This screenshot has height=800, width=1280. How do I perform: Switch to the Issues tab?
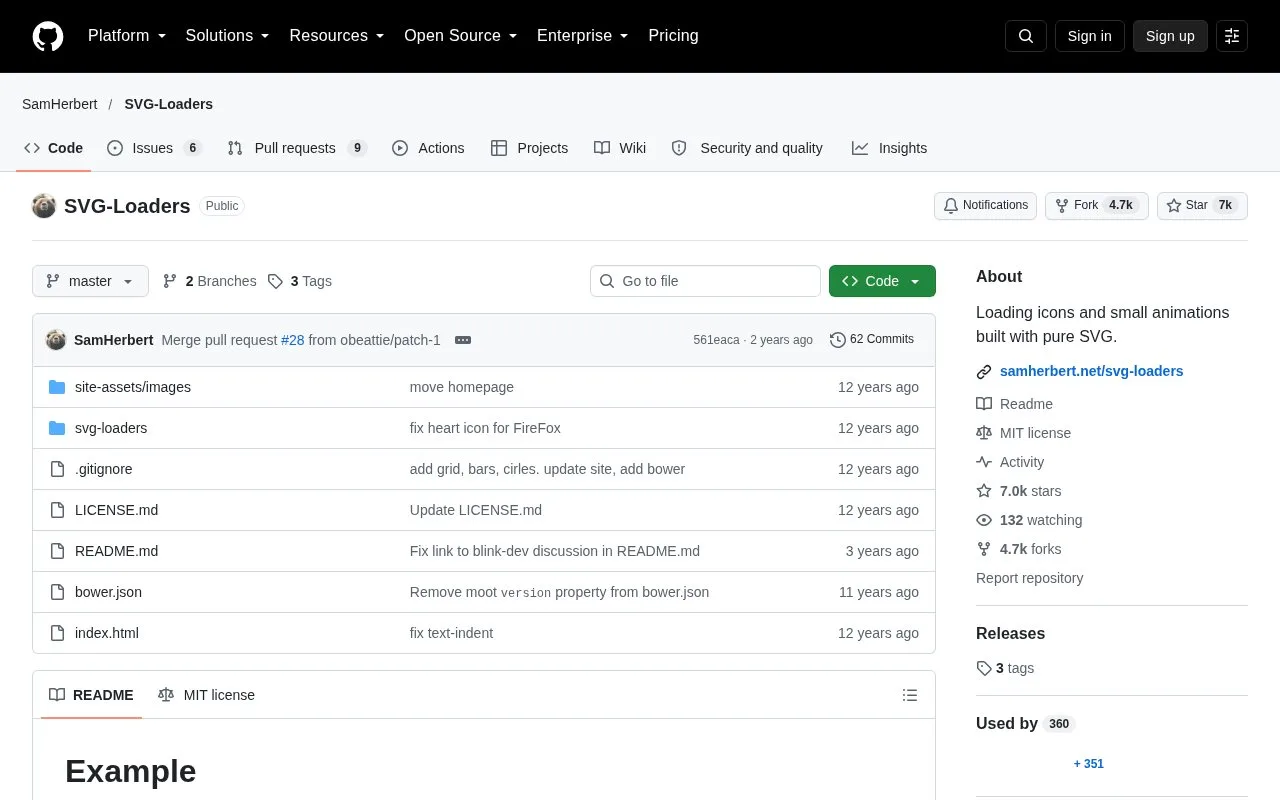pyautogui.click(x=155, y=148)
